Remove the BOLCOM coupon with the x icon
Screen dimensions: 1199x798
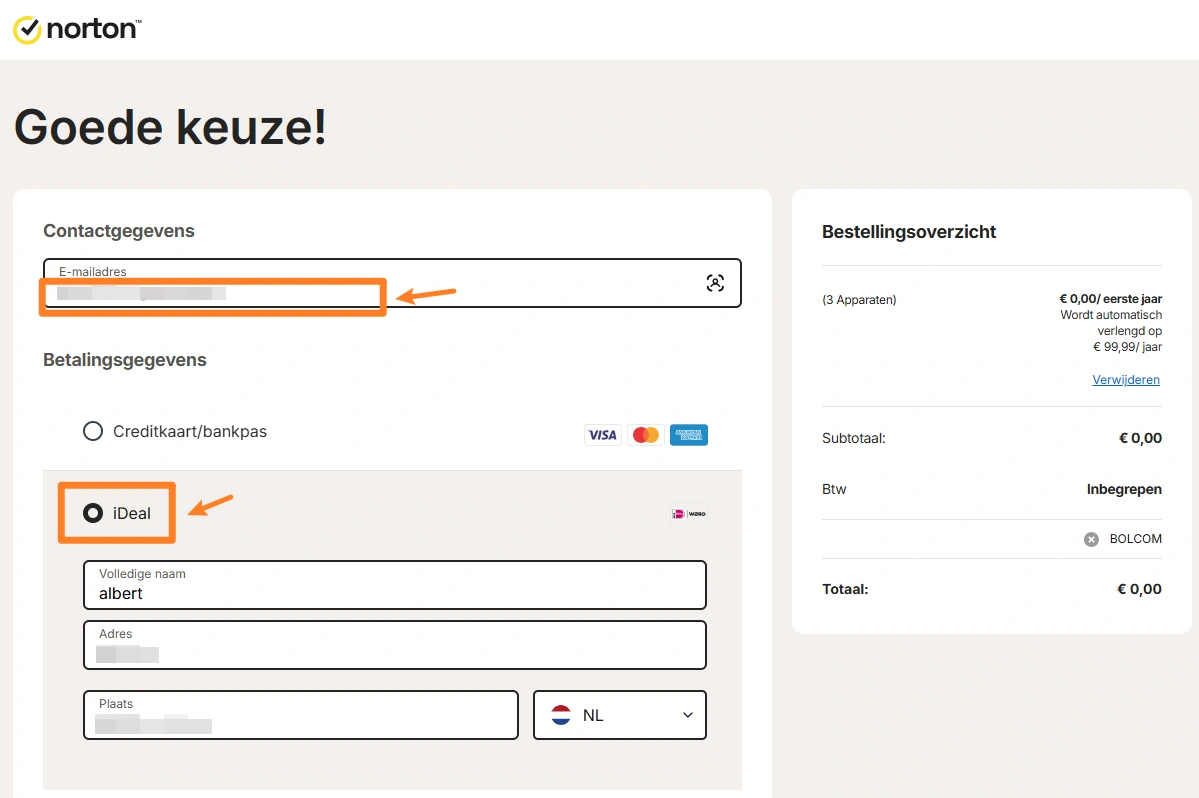click(1091, 540)
